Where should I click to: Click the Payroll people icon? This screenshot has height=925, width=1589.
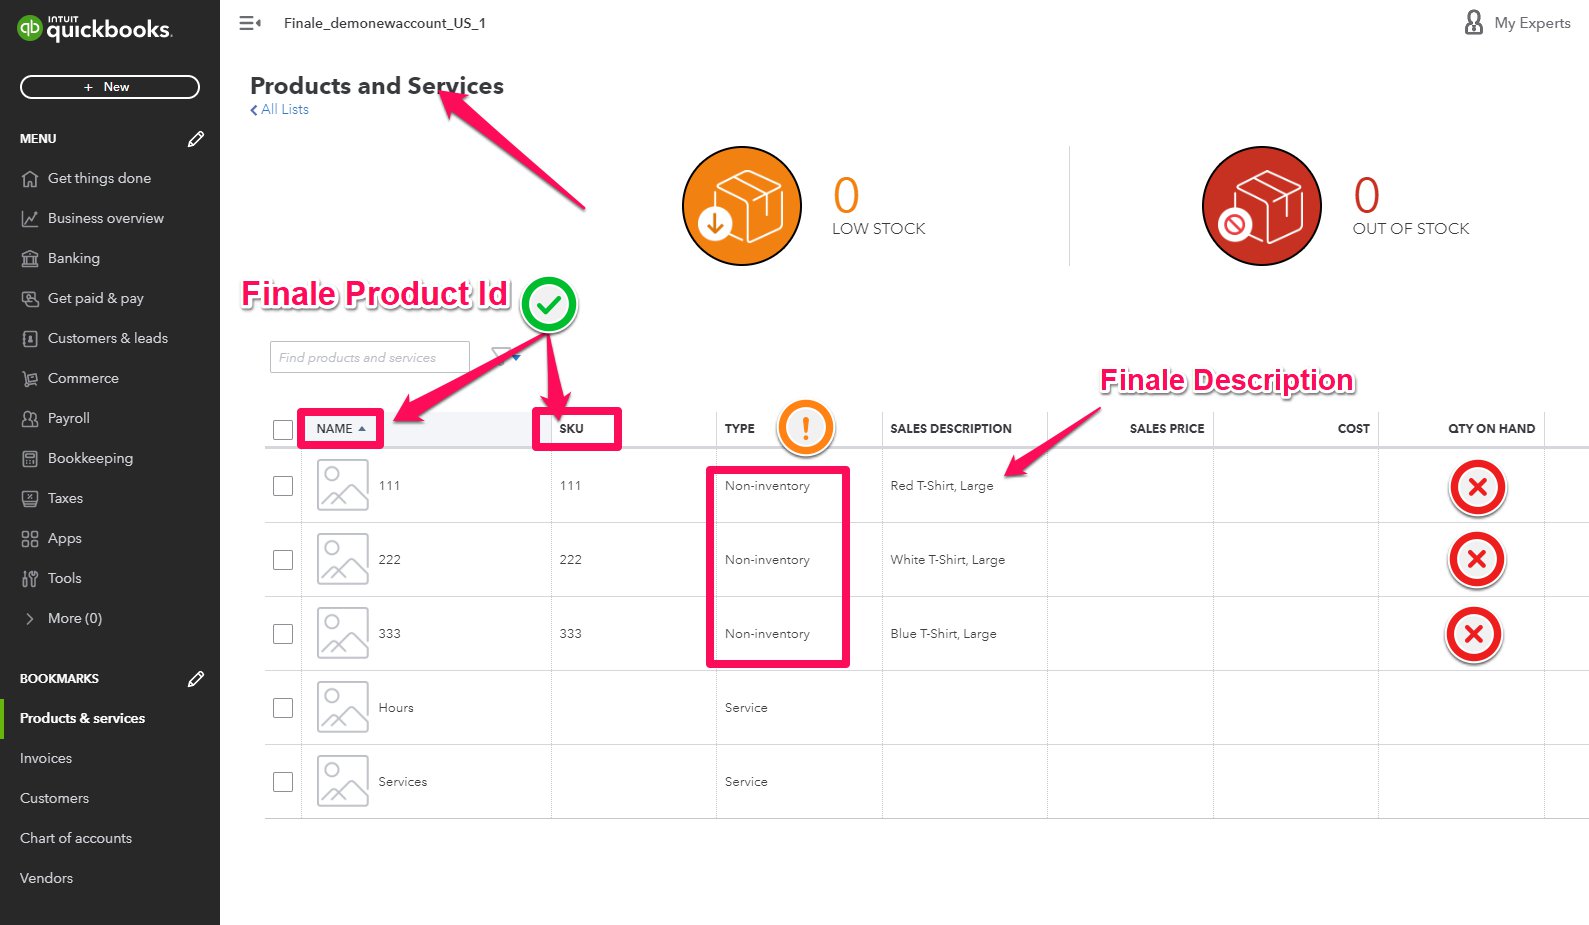[30, 419]
